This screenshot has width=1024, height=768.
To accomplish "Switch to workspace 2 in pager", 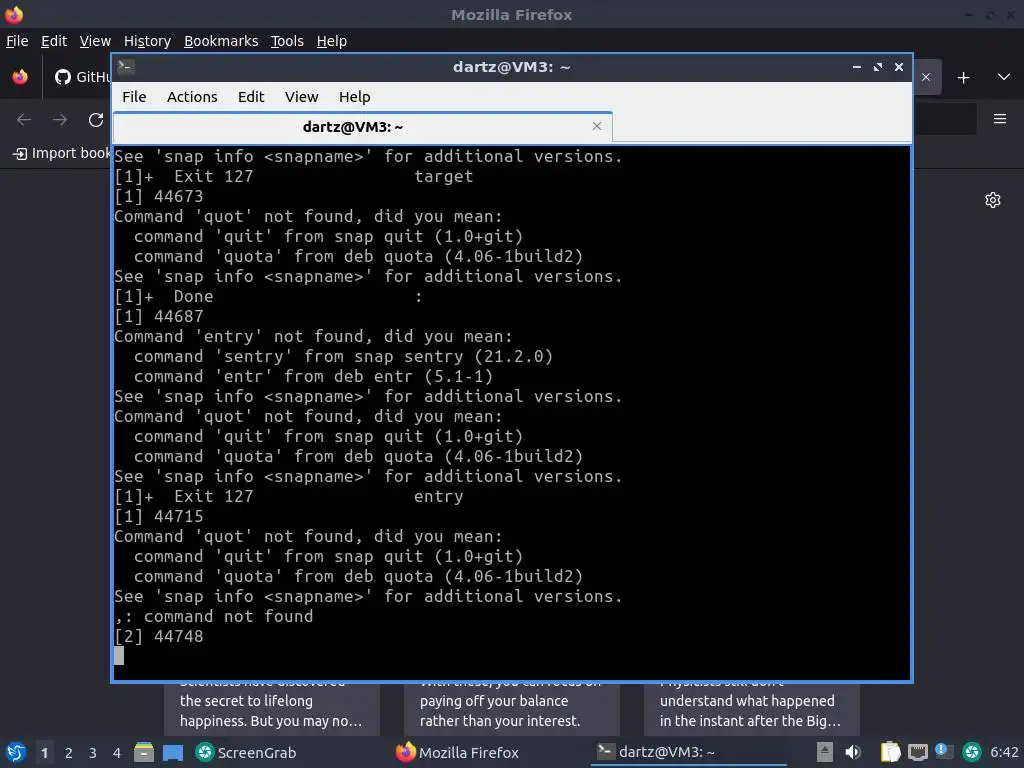I will pyautogui.click(x=69, y=753).
